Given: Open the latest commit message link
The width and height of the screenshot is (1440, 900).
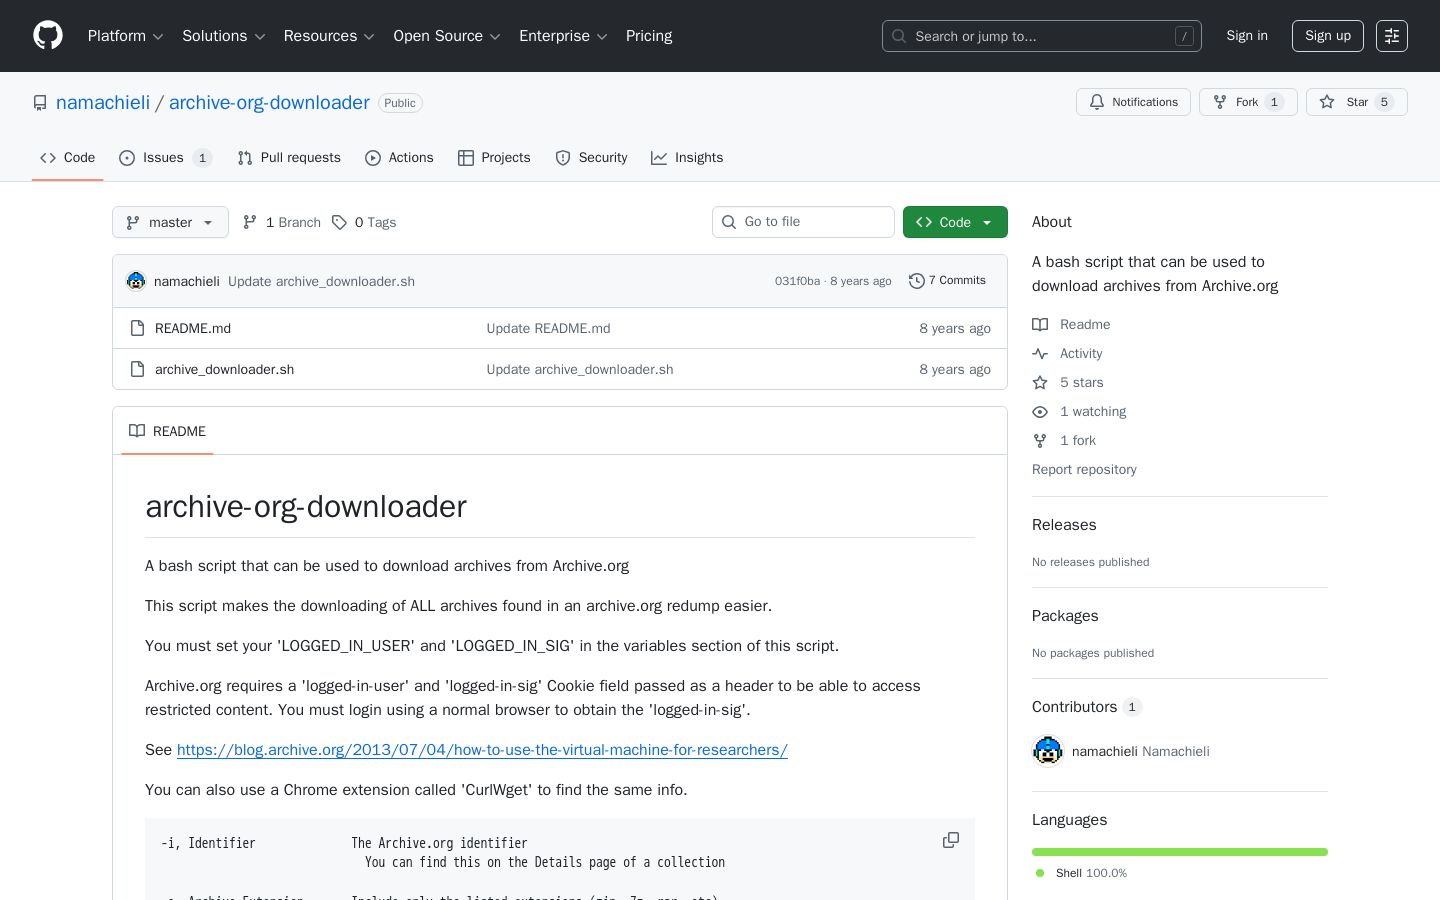Looking at the screenshot, I should (321, 281).
